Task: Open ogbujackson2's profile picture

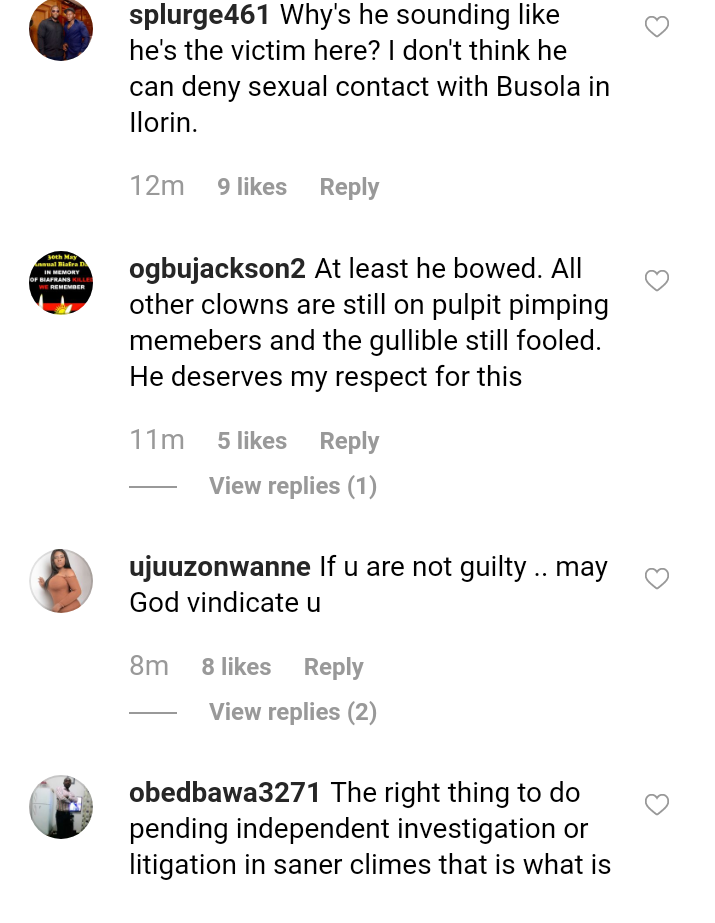Action: [61, 283]
